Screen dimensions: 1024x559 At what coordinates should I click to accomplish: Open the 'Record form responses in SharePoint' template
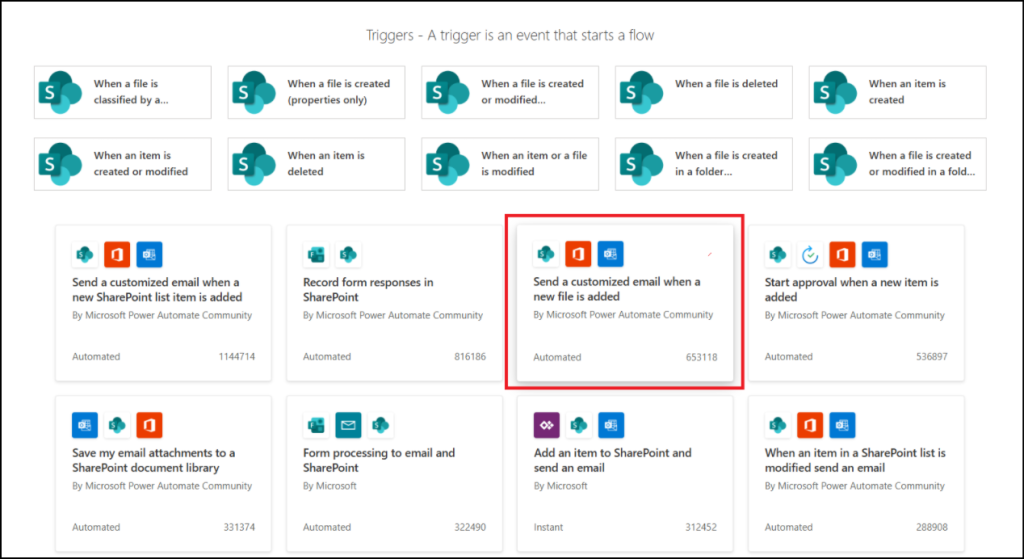[x=394, y=303]
